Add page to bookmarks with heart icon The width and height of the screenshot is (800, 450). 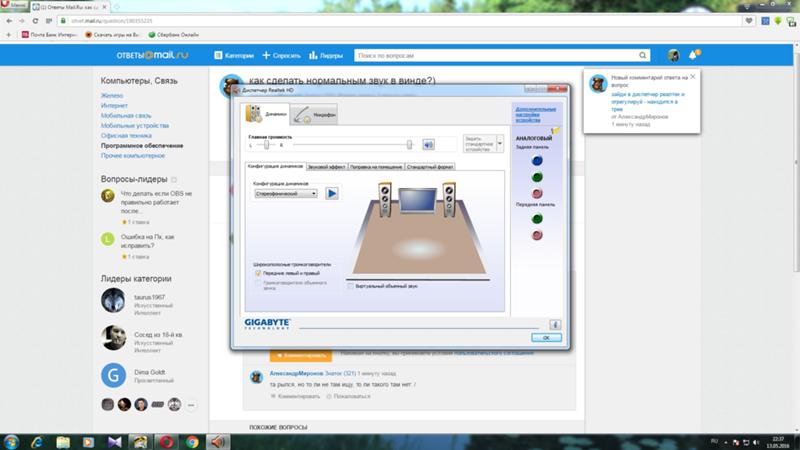point(748,21)
